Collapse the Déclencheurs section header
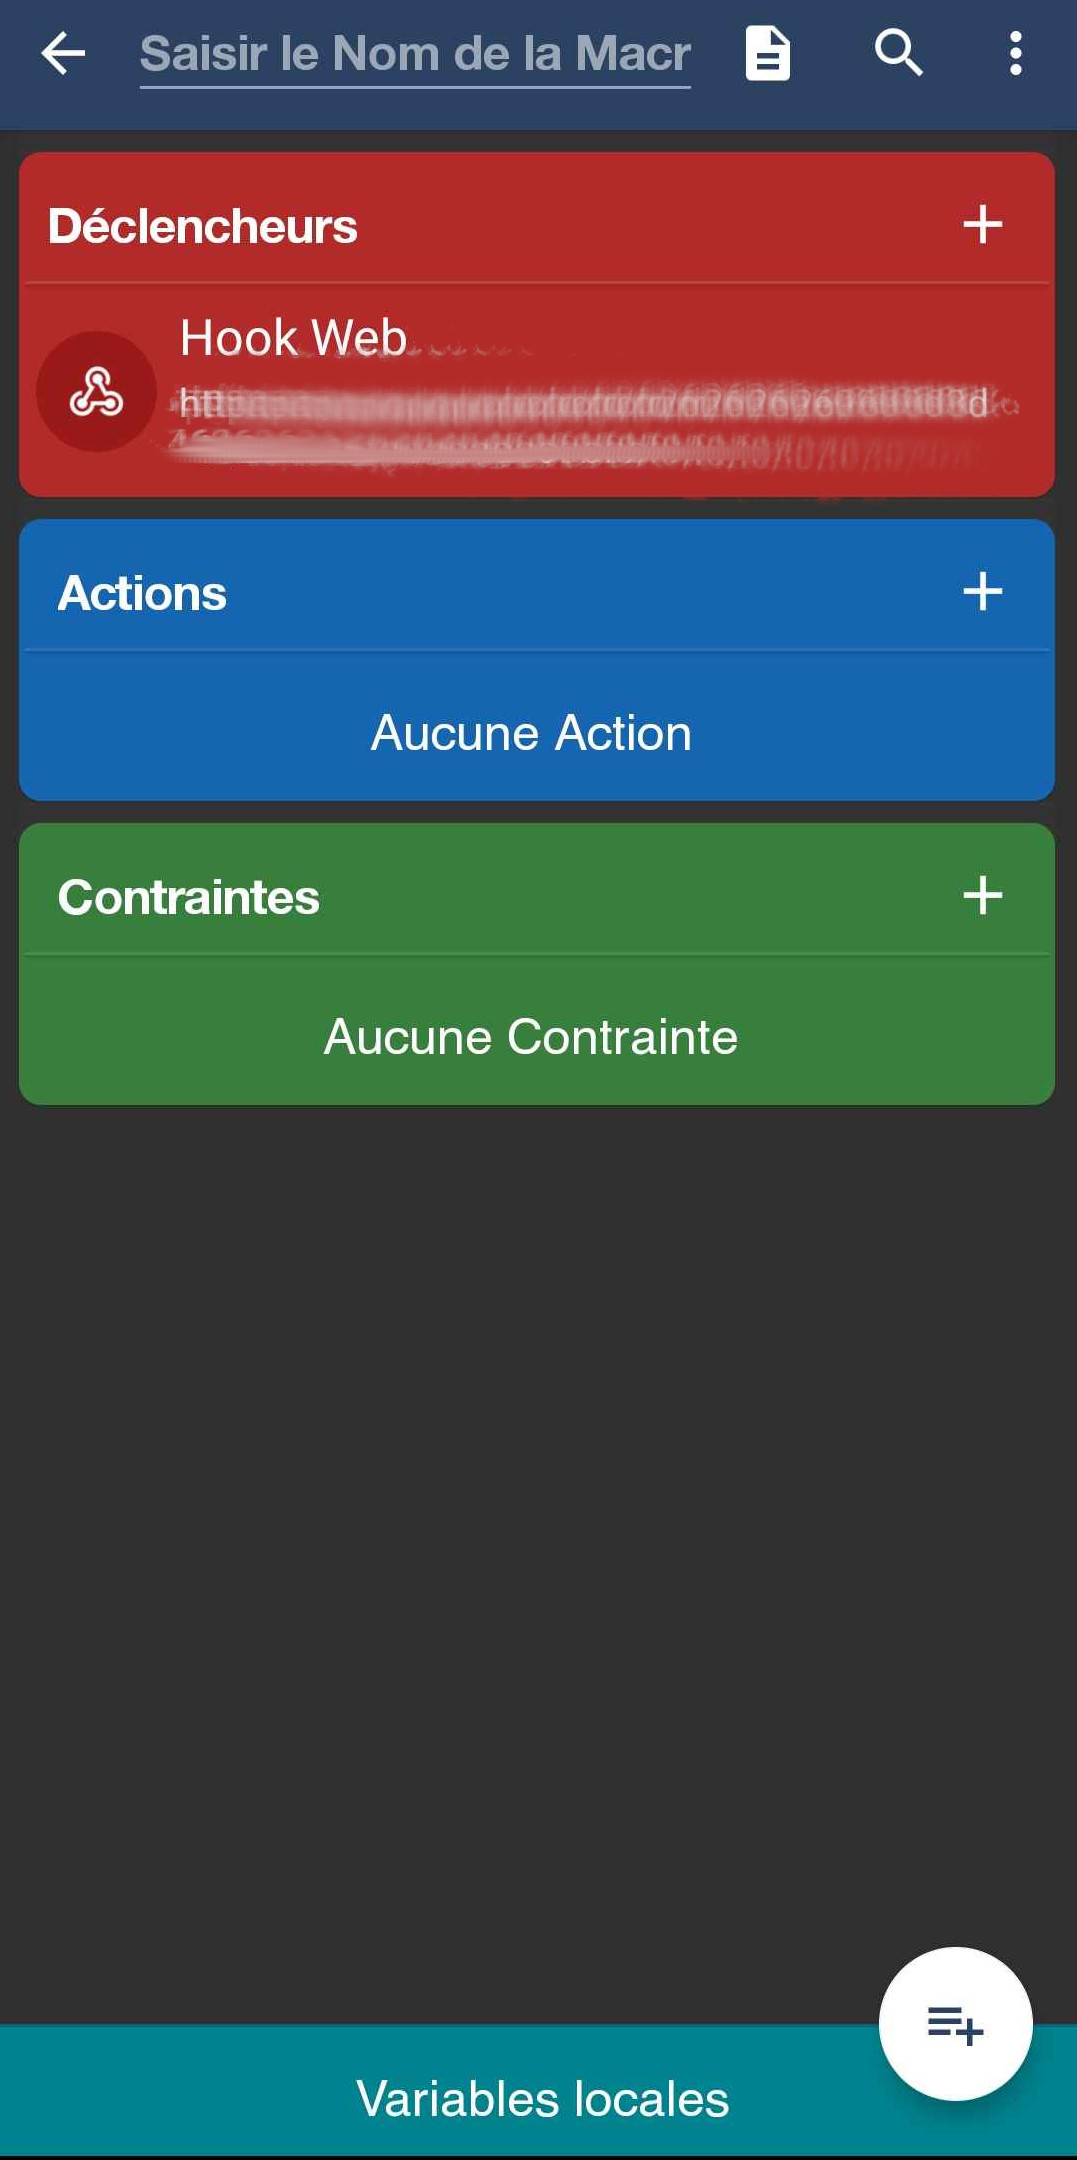Image resolution: width=1077 pixels, height=2160 pixels. 203,226
